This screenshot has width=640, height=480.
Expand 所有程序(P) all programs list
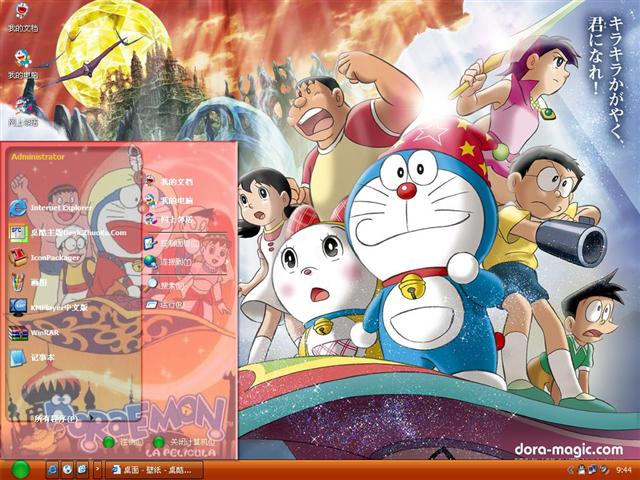[x=64, y=418]
